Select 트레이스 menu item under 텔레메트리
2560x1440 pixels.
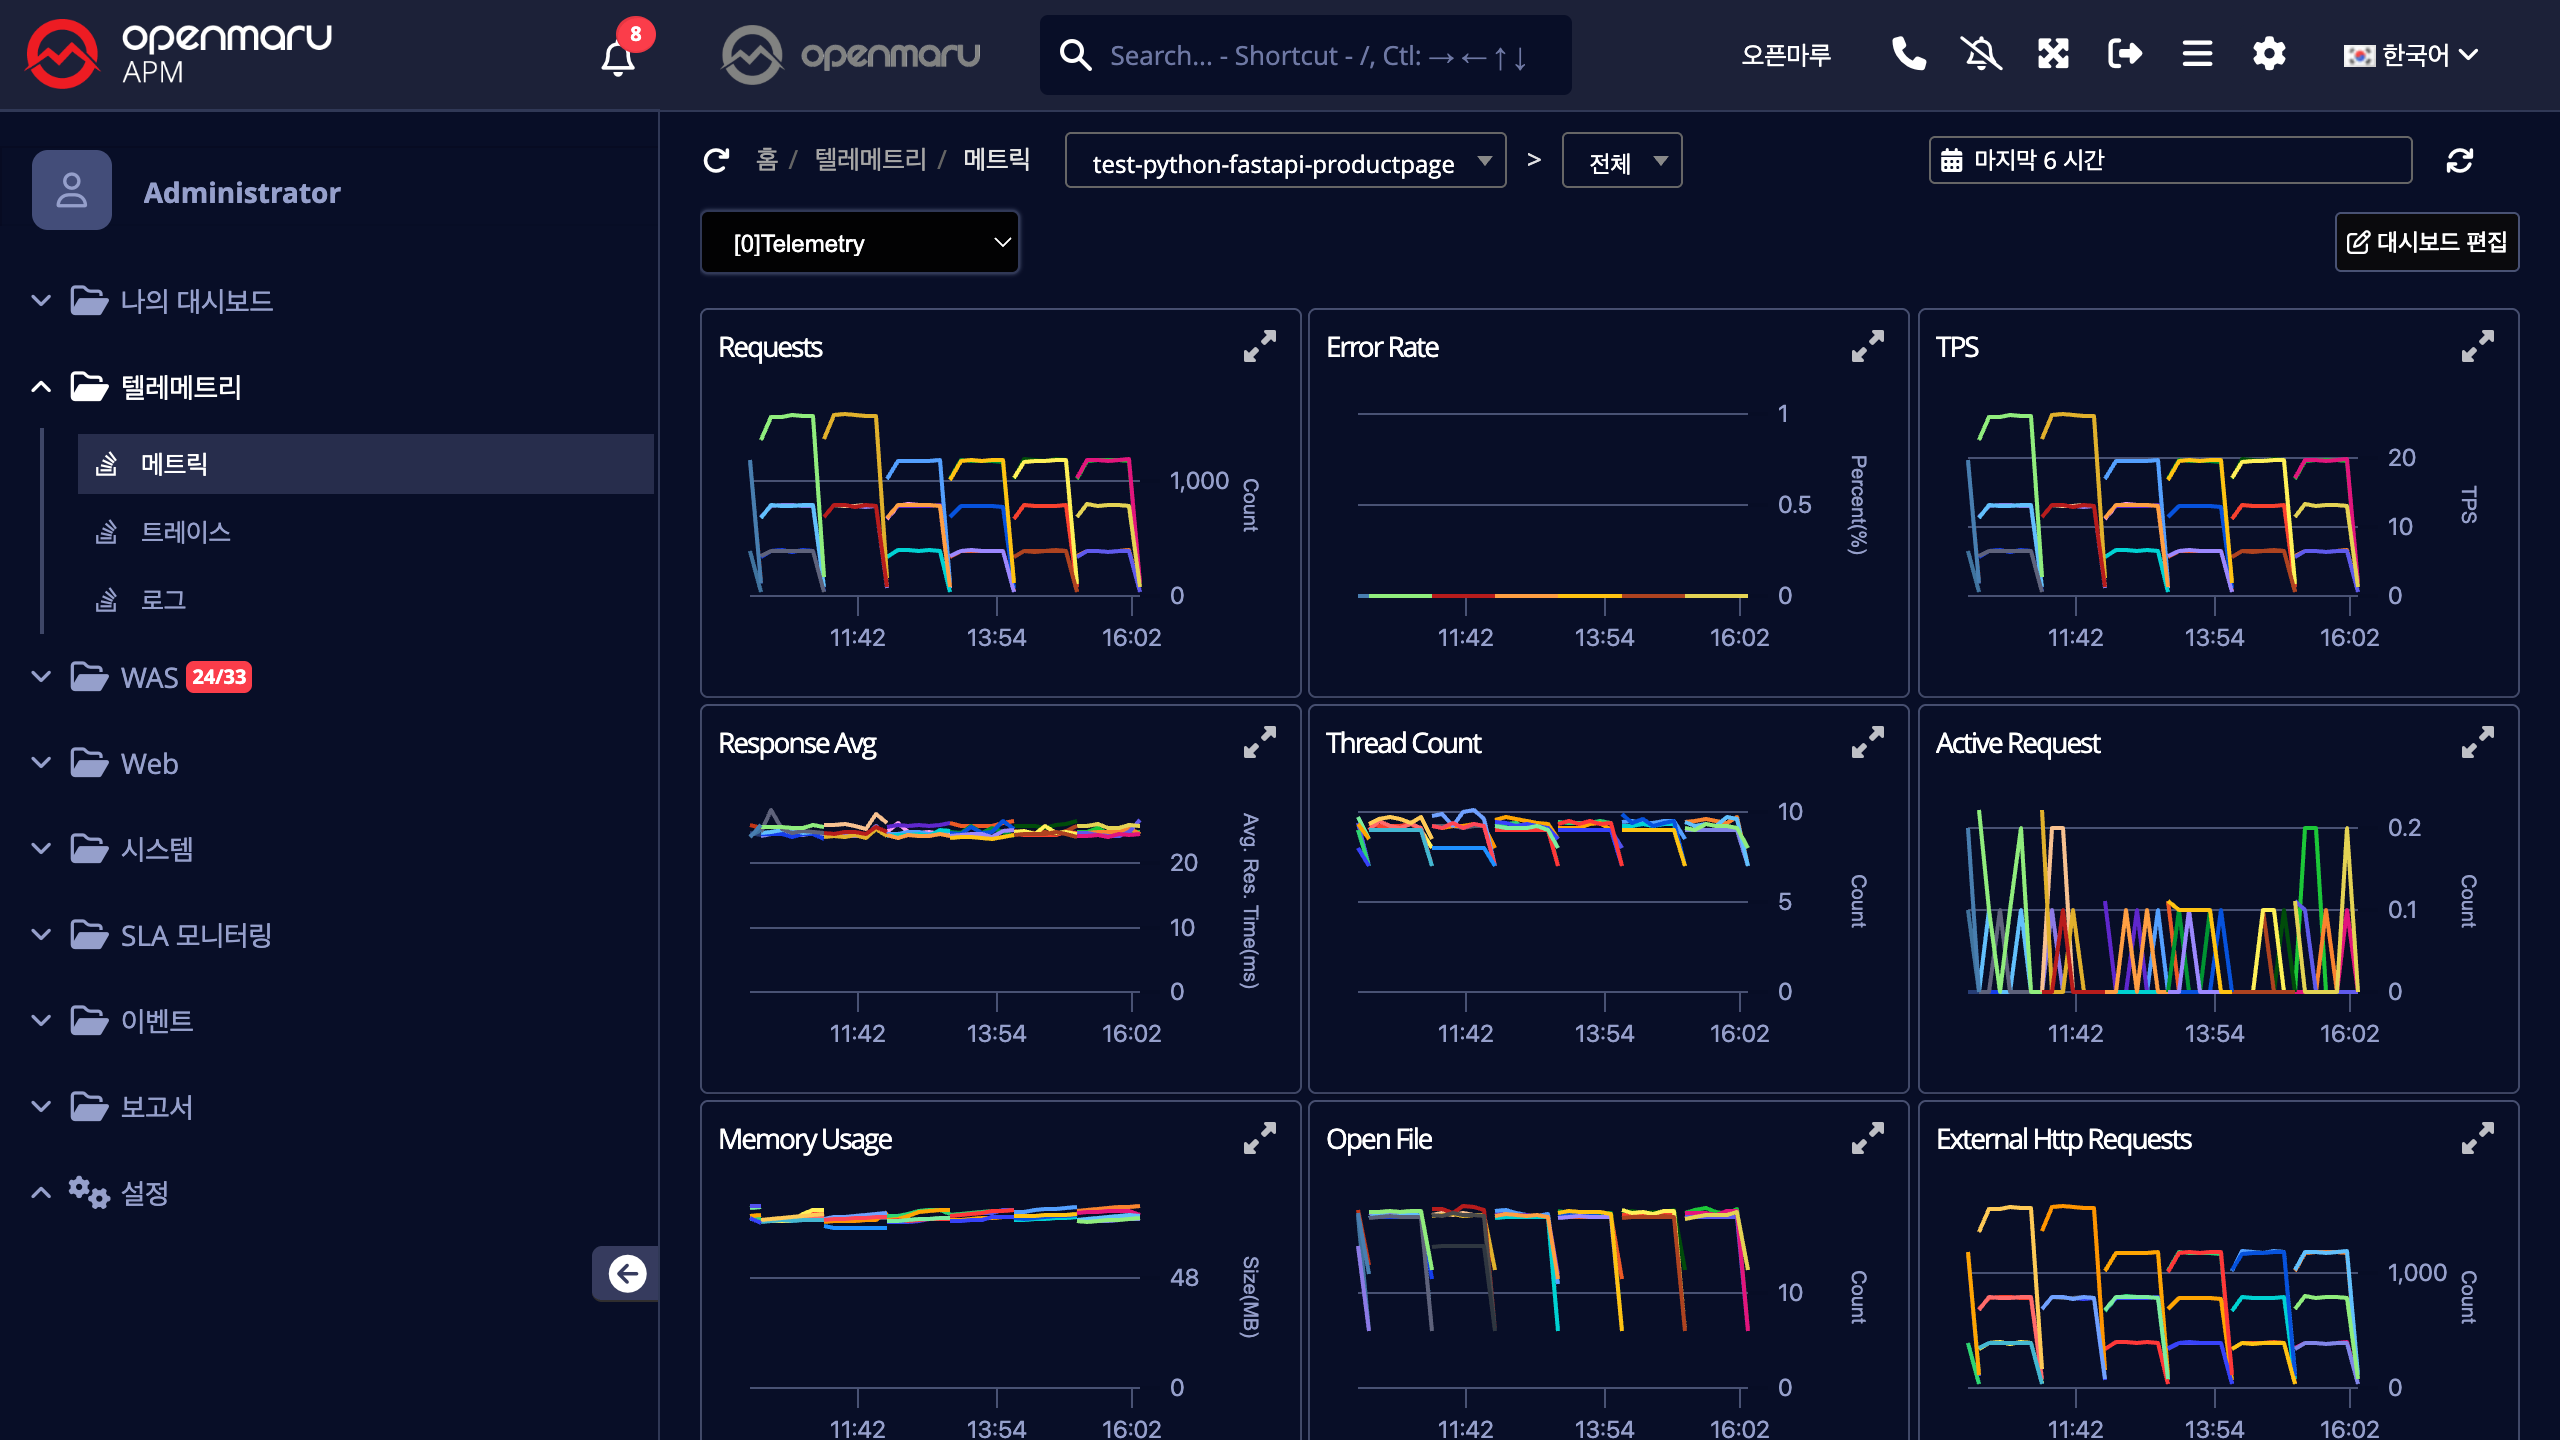tap(186, 532)
